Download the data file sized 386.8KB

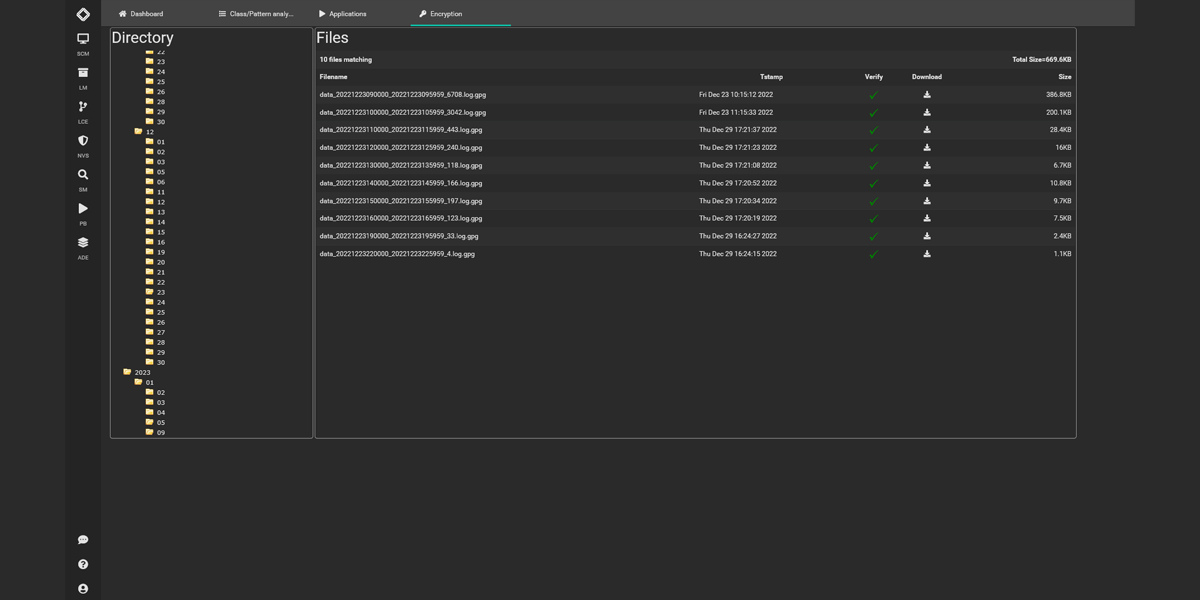coord(926,94)
